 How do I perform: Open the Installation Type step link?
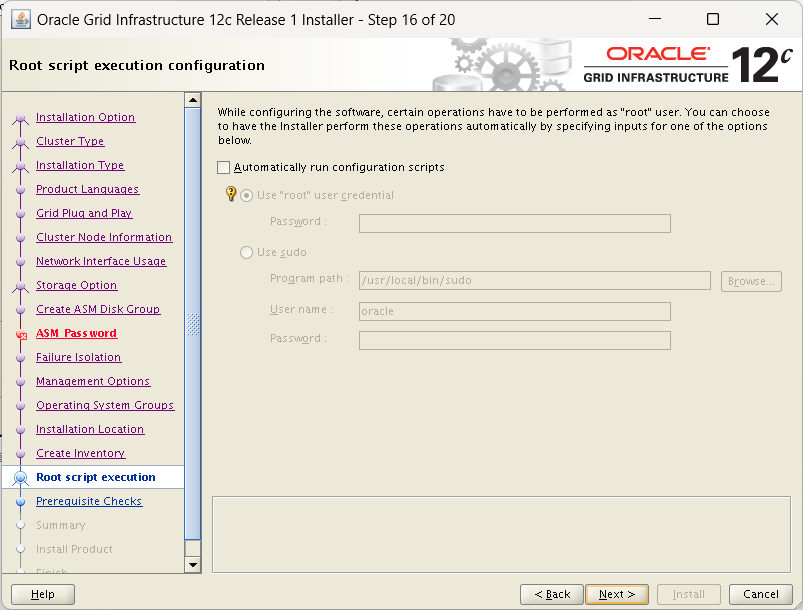click(x=80, y=165)
